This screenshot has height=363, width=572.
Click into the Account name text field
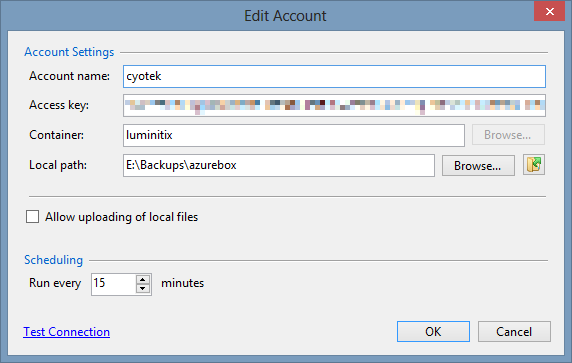coord(334,76)
